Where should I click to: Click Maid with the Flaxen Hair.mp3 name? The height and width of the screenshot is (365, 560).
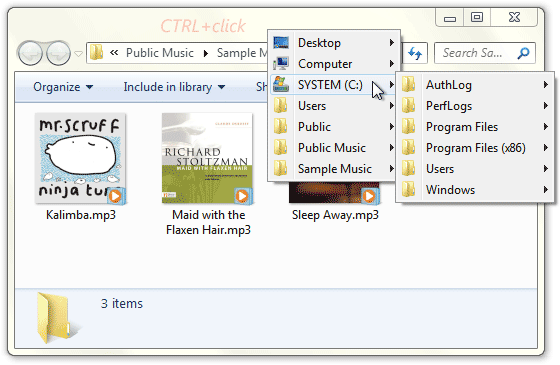point(208,222)
